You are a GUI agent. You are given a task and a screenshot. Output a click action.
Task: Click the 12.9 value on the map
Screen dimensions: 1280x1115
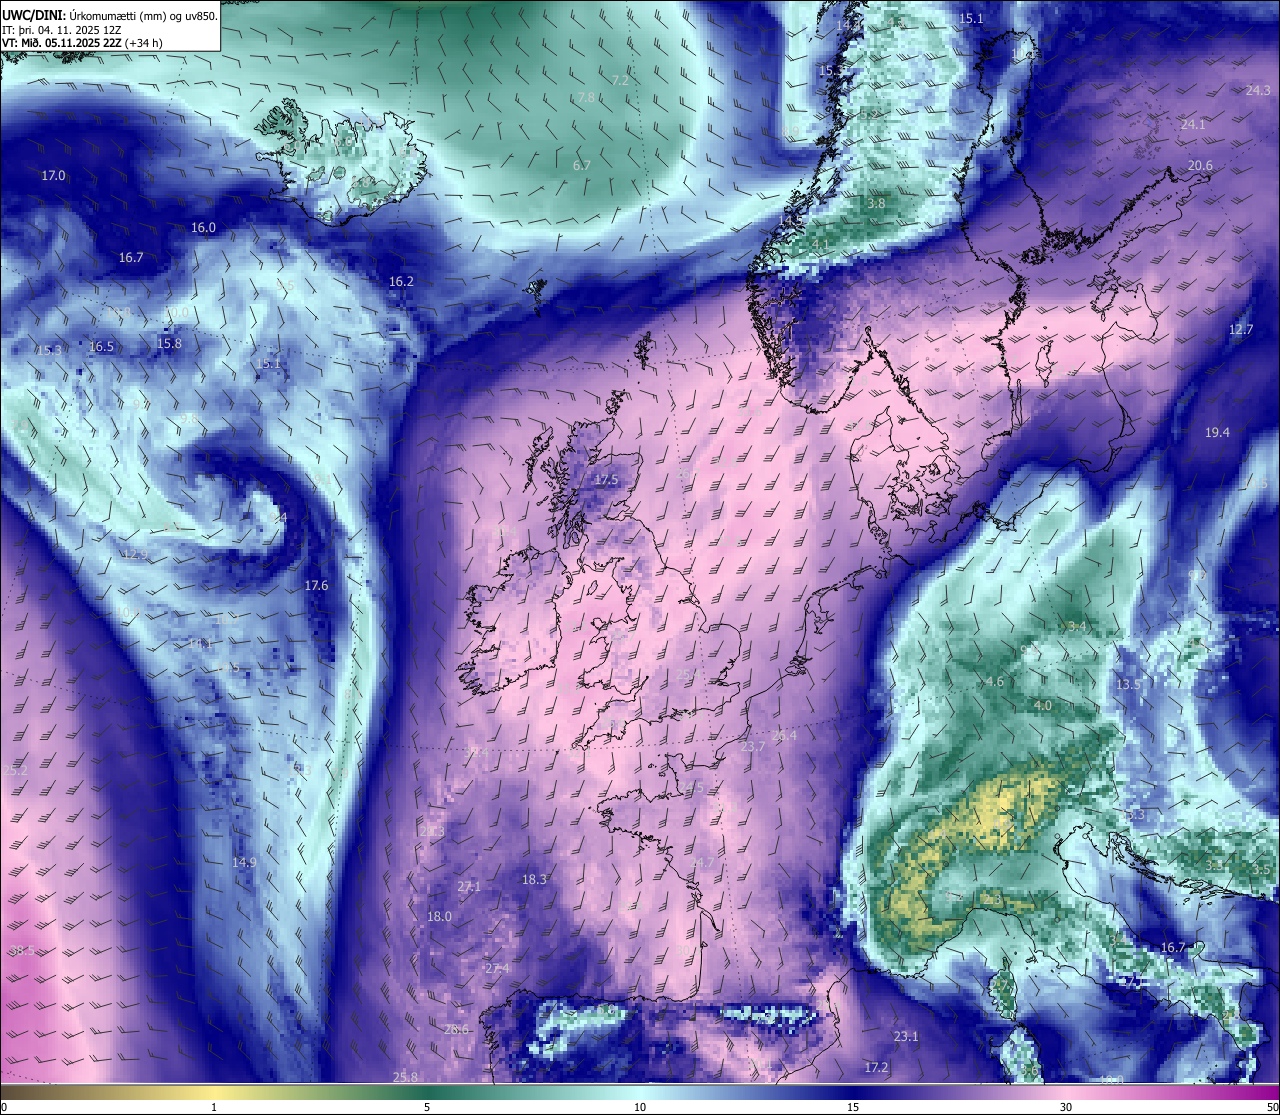coord(135,555)
